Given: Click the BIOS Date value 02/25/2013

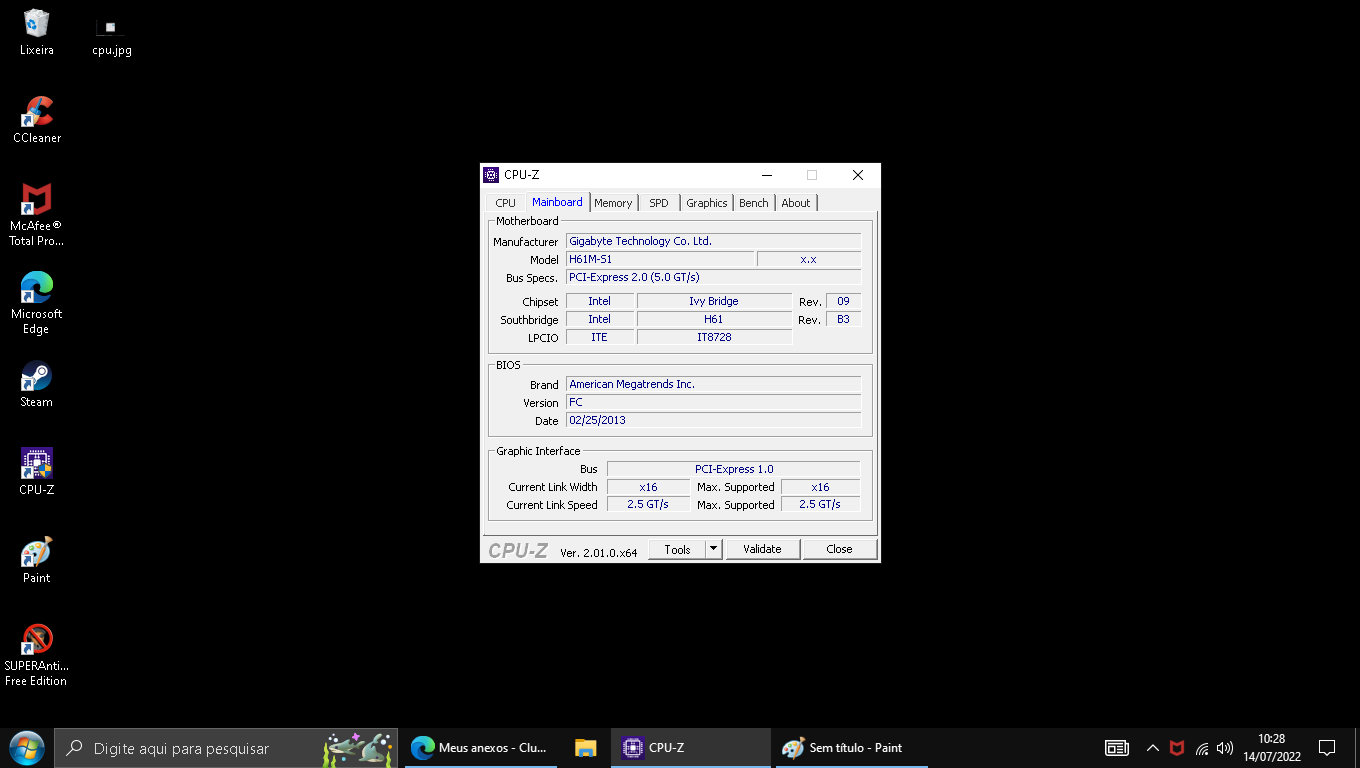Looking at the screenshot, I should click(x=713, y=420).
